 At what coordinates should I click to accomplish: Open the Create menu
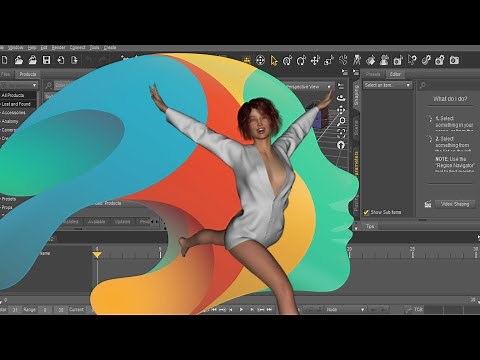tap(110, 48)
